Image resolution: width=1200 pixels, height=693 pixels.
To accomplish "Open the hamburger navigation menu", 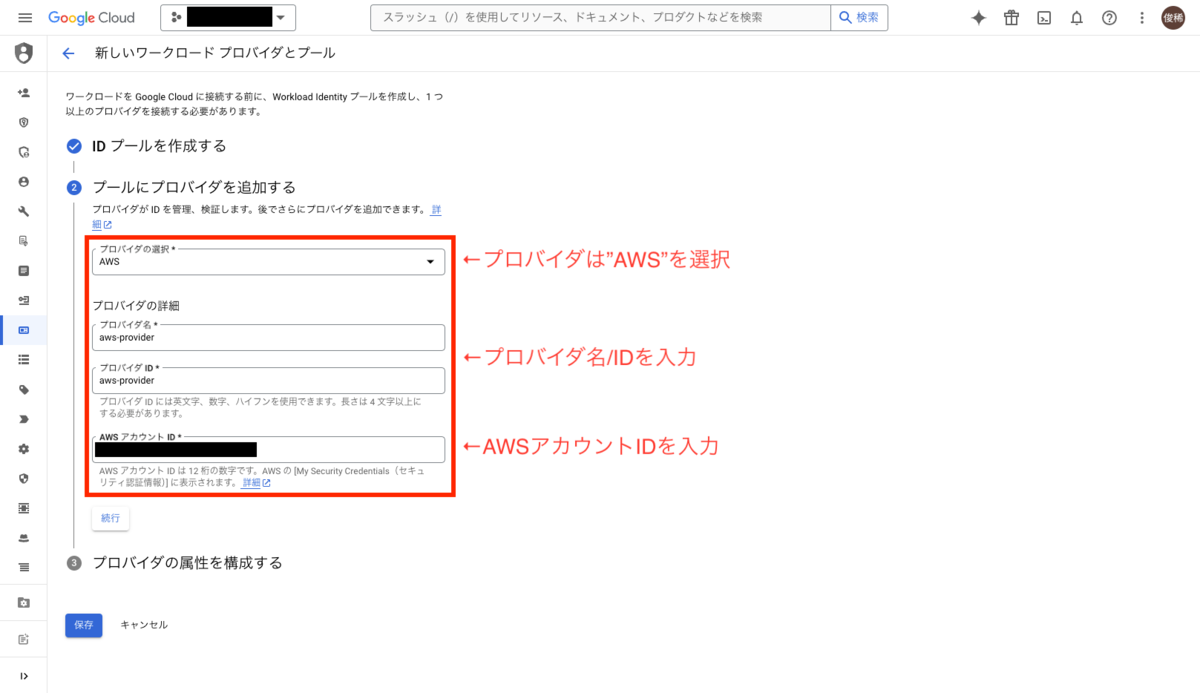I will click(x=25, y=18).
